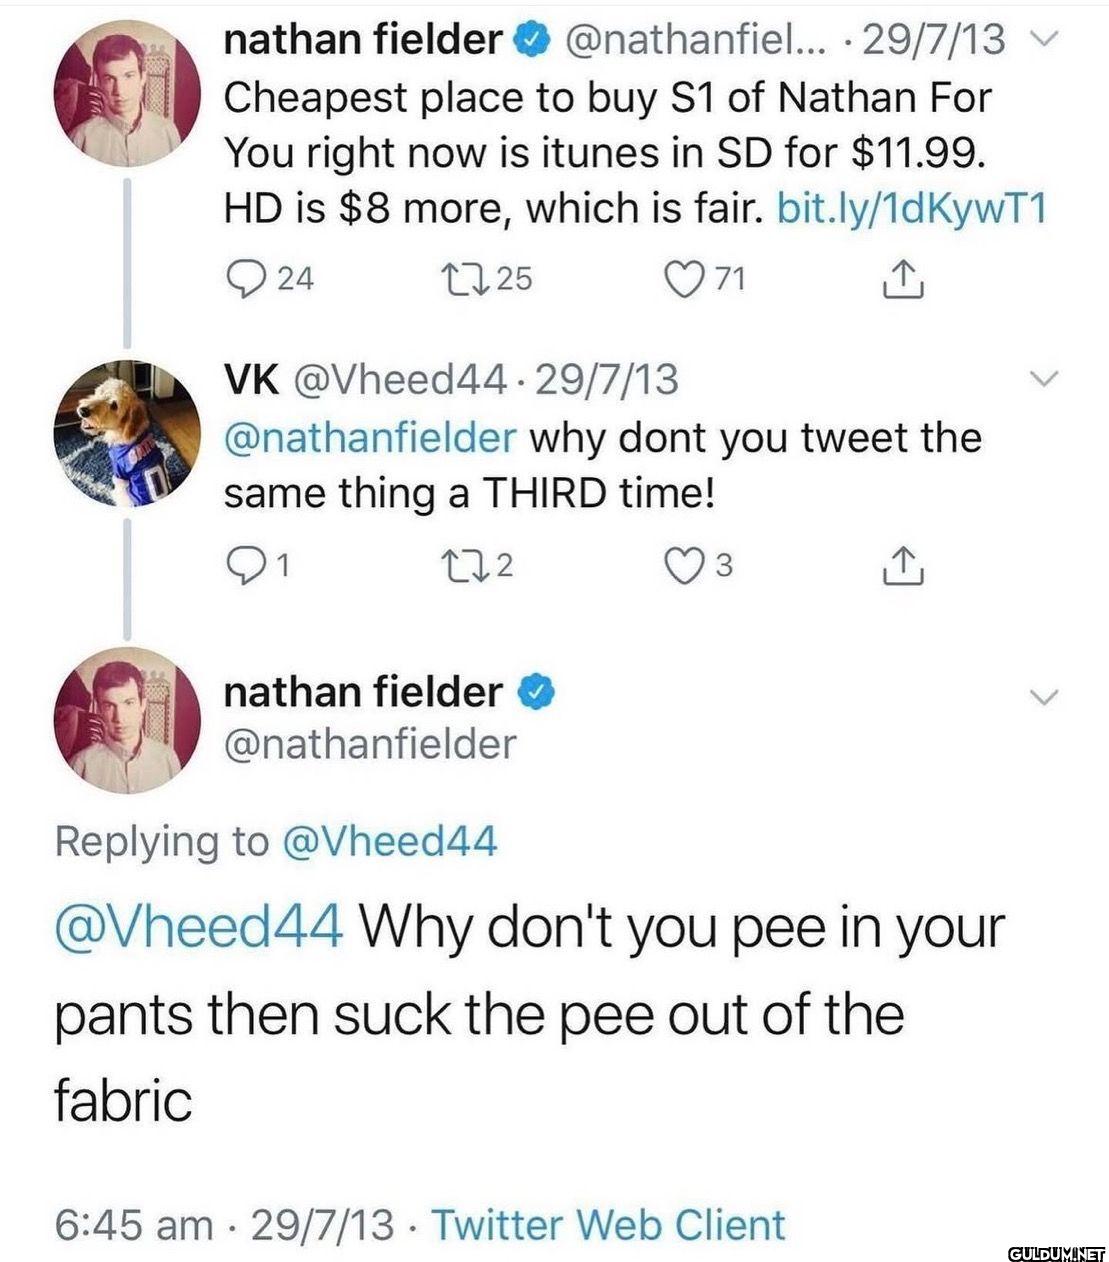Open the bit.ly/1dKywT1 link
The image size is (1109, 1262).
coord(911,208)
